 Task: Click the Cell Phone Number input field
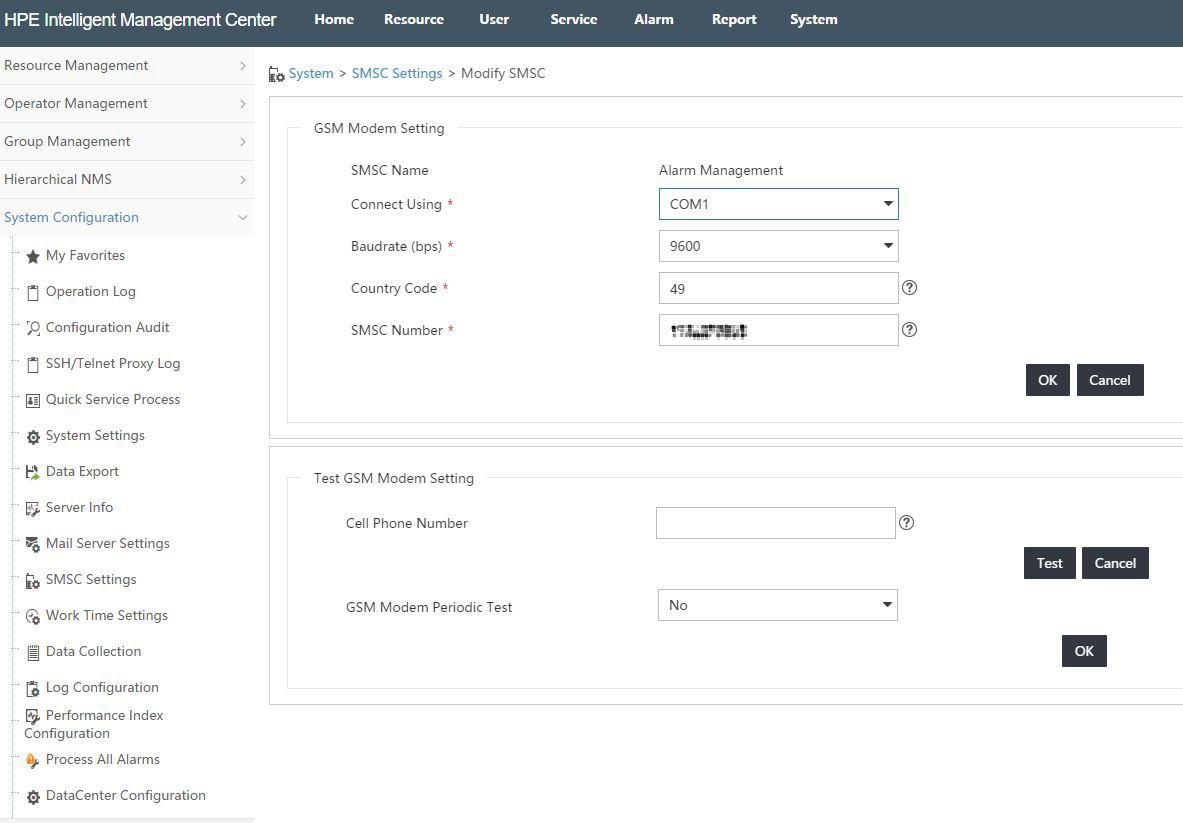click(776, 523)
